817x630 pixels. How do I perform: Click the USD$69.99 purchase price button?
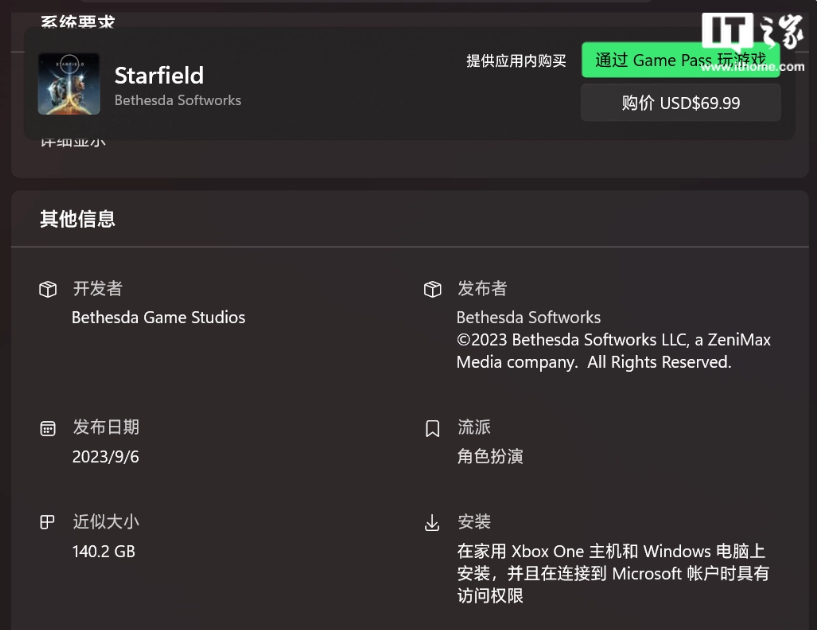point(680,103)
